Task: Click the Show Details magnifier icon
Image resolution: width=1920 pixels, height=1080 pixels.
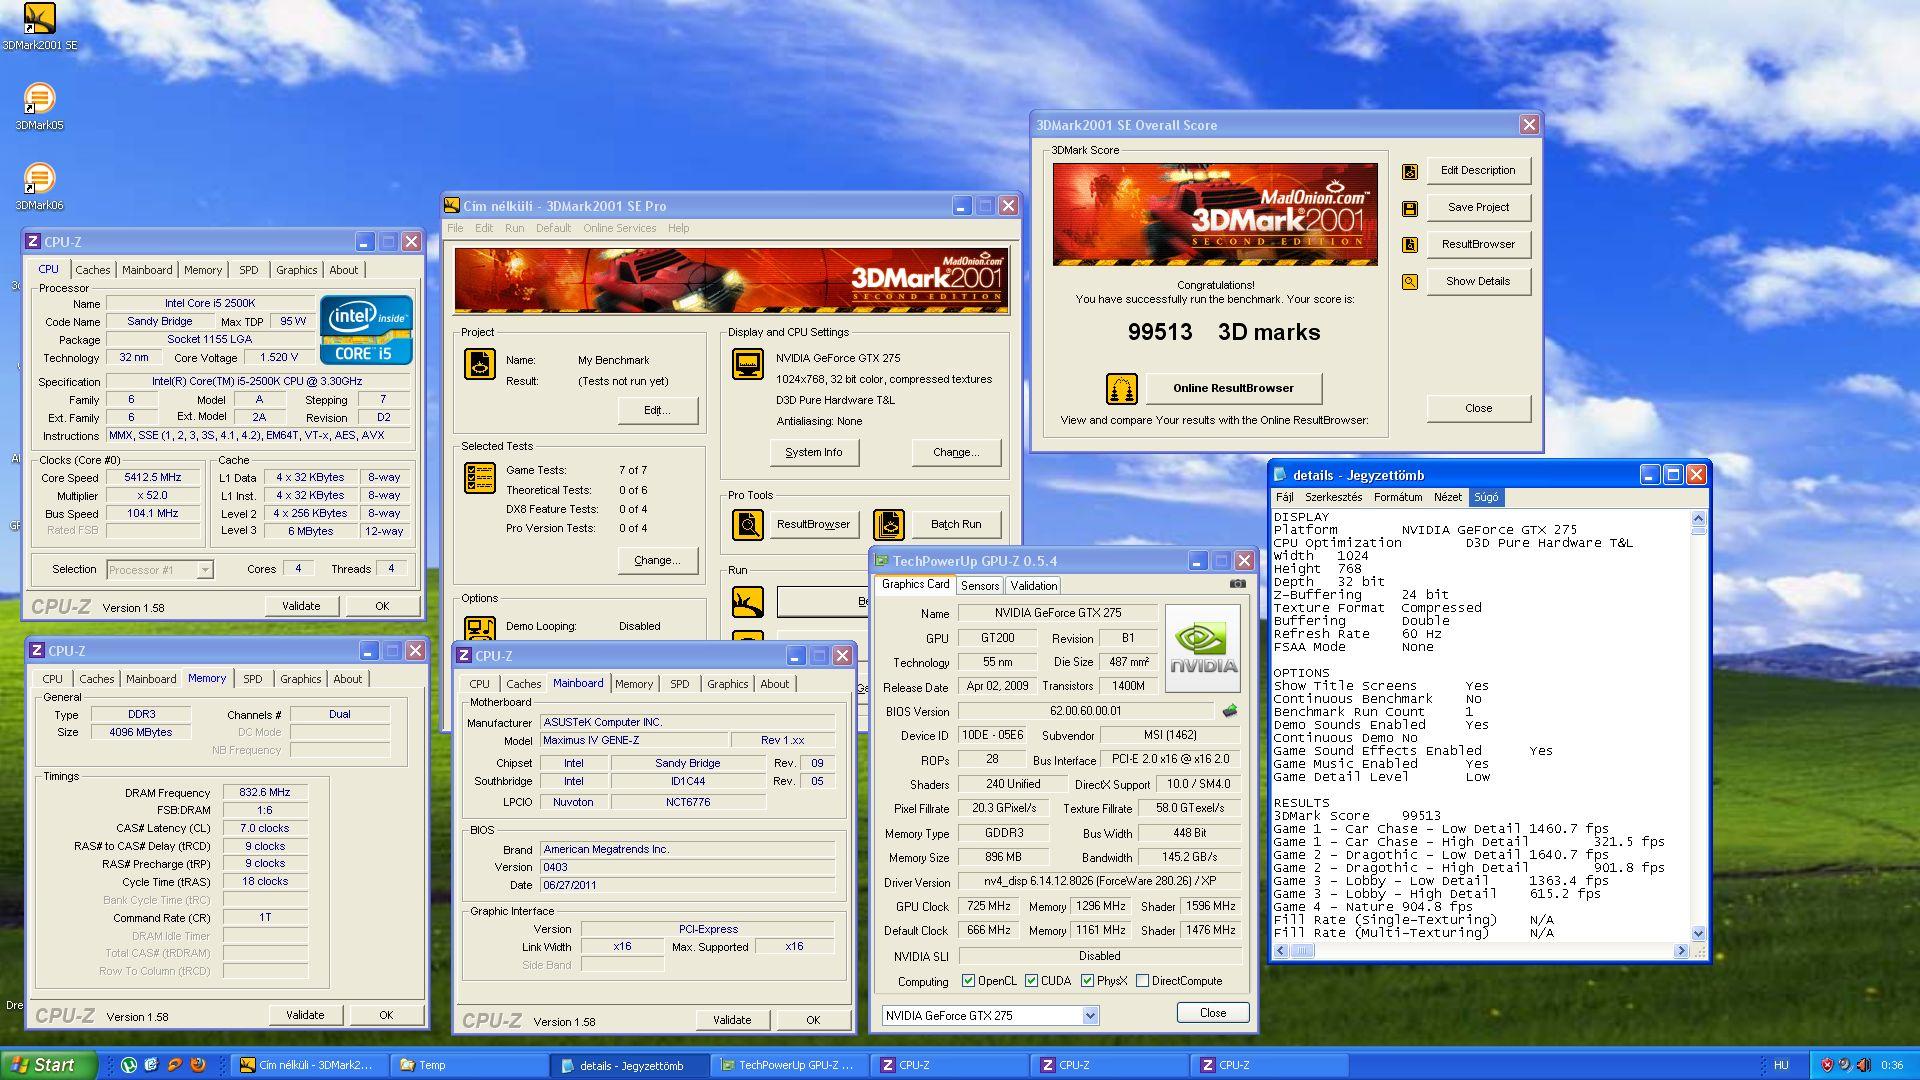Action: point(1410,282)
